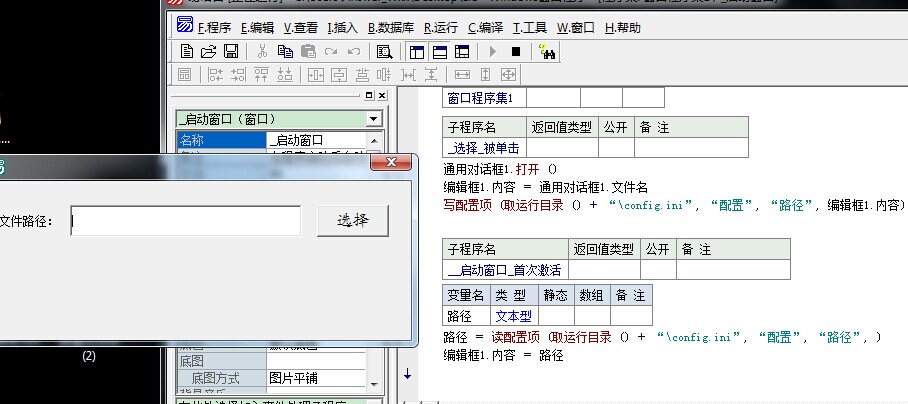Click the __启动窗口_首次激活 subroutine name
908x404 pixels.
coord(506,270)
